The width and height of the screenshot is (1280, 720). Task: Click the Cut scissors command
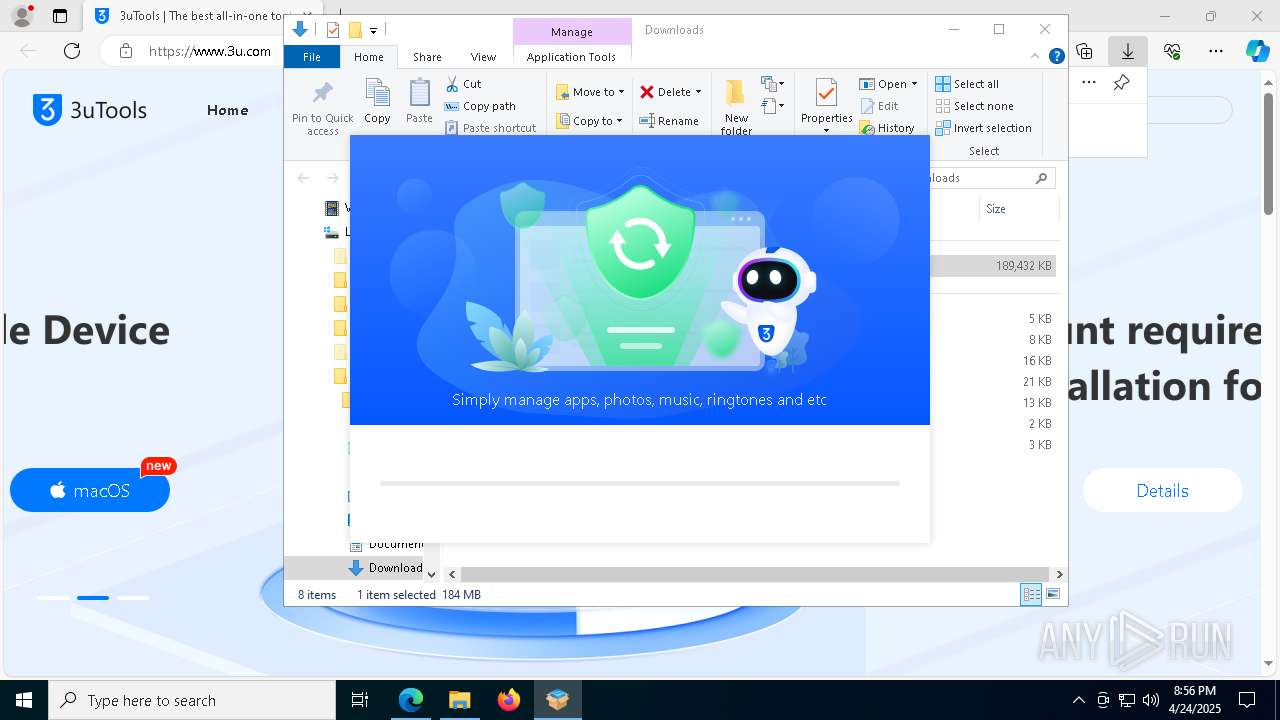tap(463, 84)
